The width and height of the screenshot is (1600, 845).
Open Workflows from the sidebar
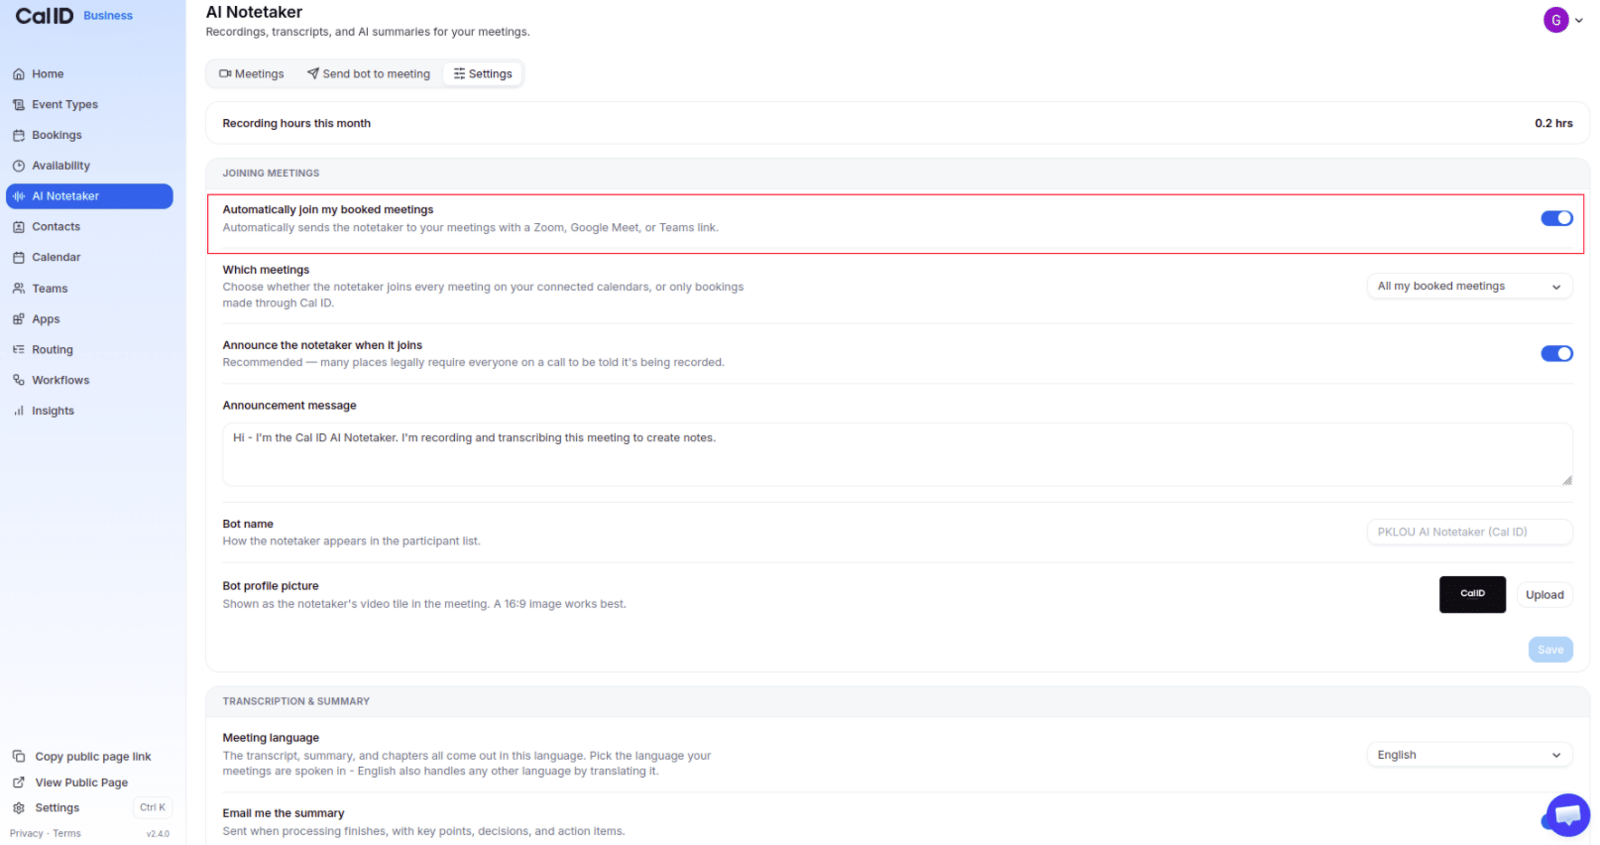click(x=89, y=380)
